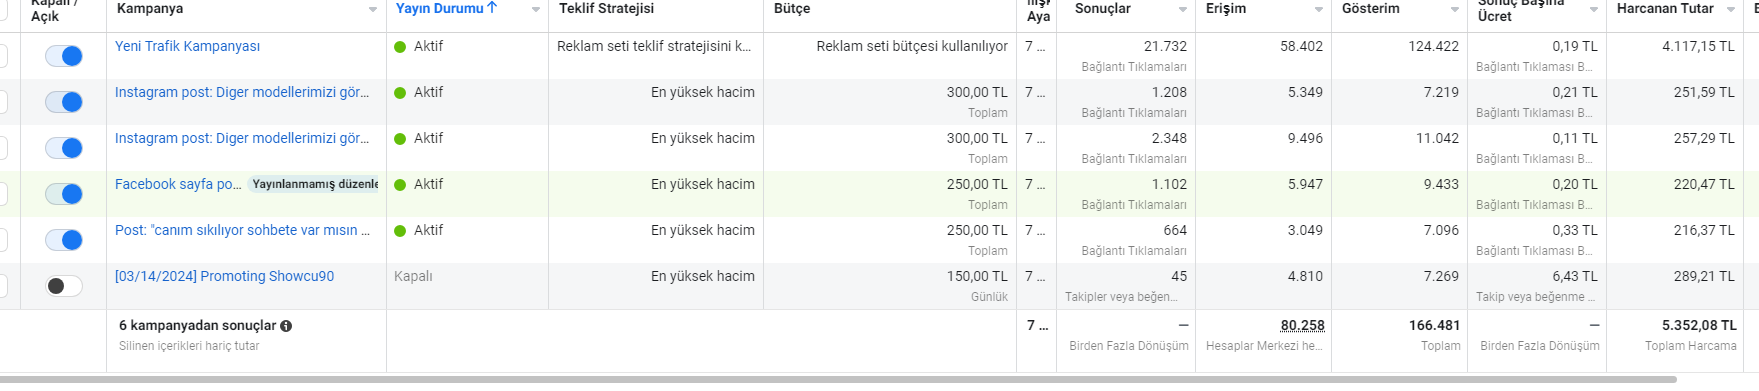Expand the Harcanan Tutar column dropdown
The height and width of the screenshot is (391, 1759).
[1731, 10]
